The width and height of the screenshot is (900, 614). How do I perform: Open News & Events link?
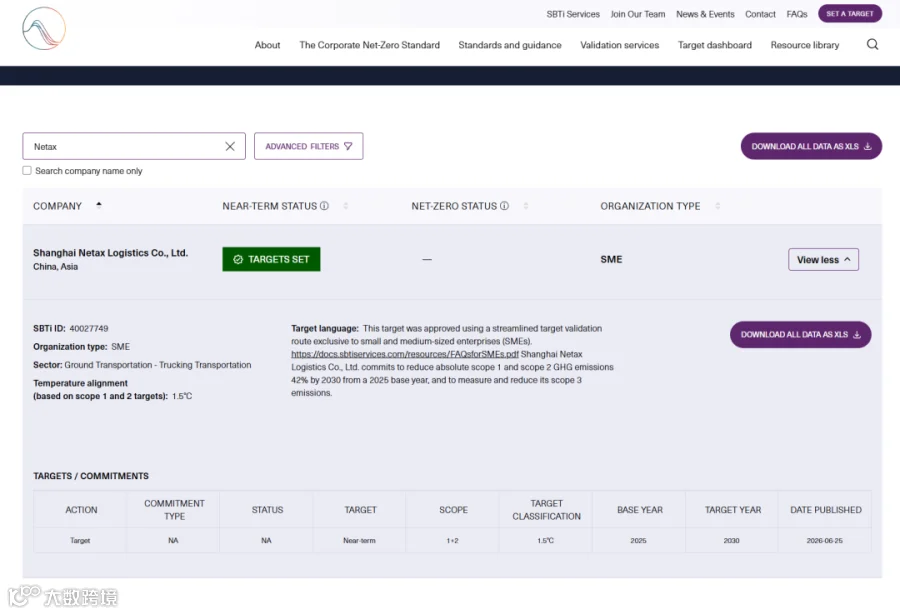[705, 14]
